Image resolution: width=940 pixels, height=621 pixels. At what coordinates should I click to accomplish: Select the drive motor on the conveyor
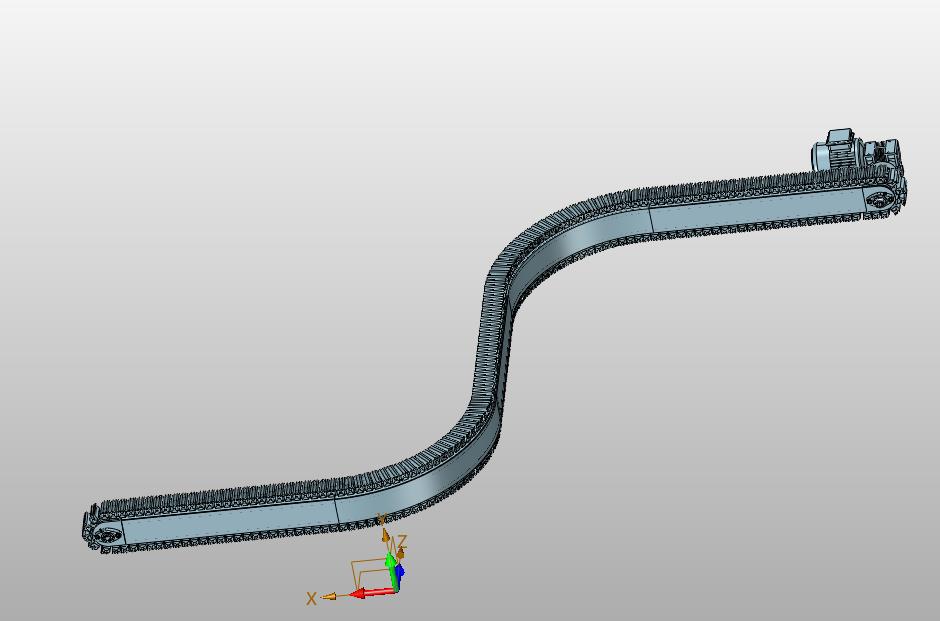837,150
